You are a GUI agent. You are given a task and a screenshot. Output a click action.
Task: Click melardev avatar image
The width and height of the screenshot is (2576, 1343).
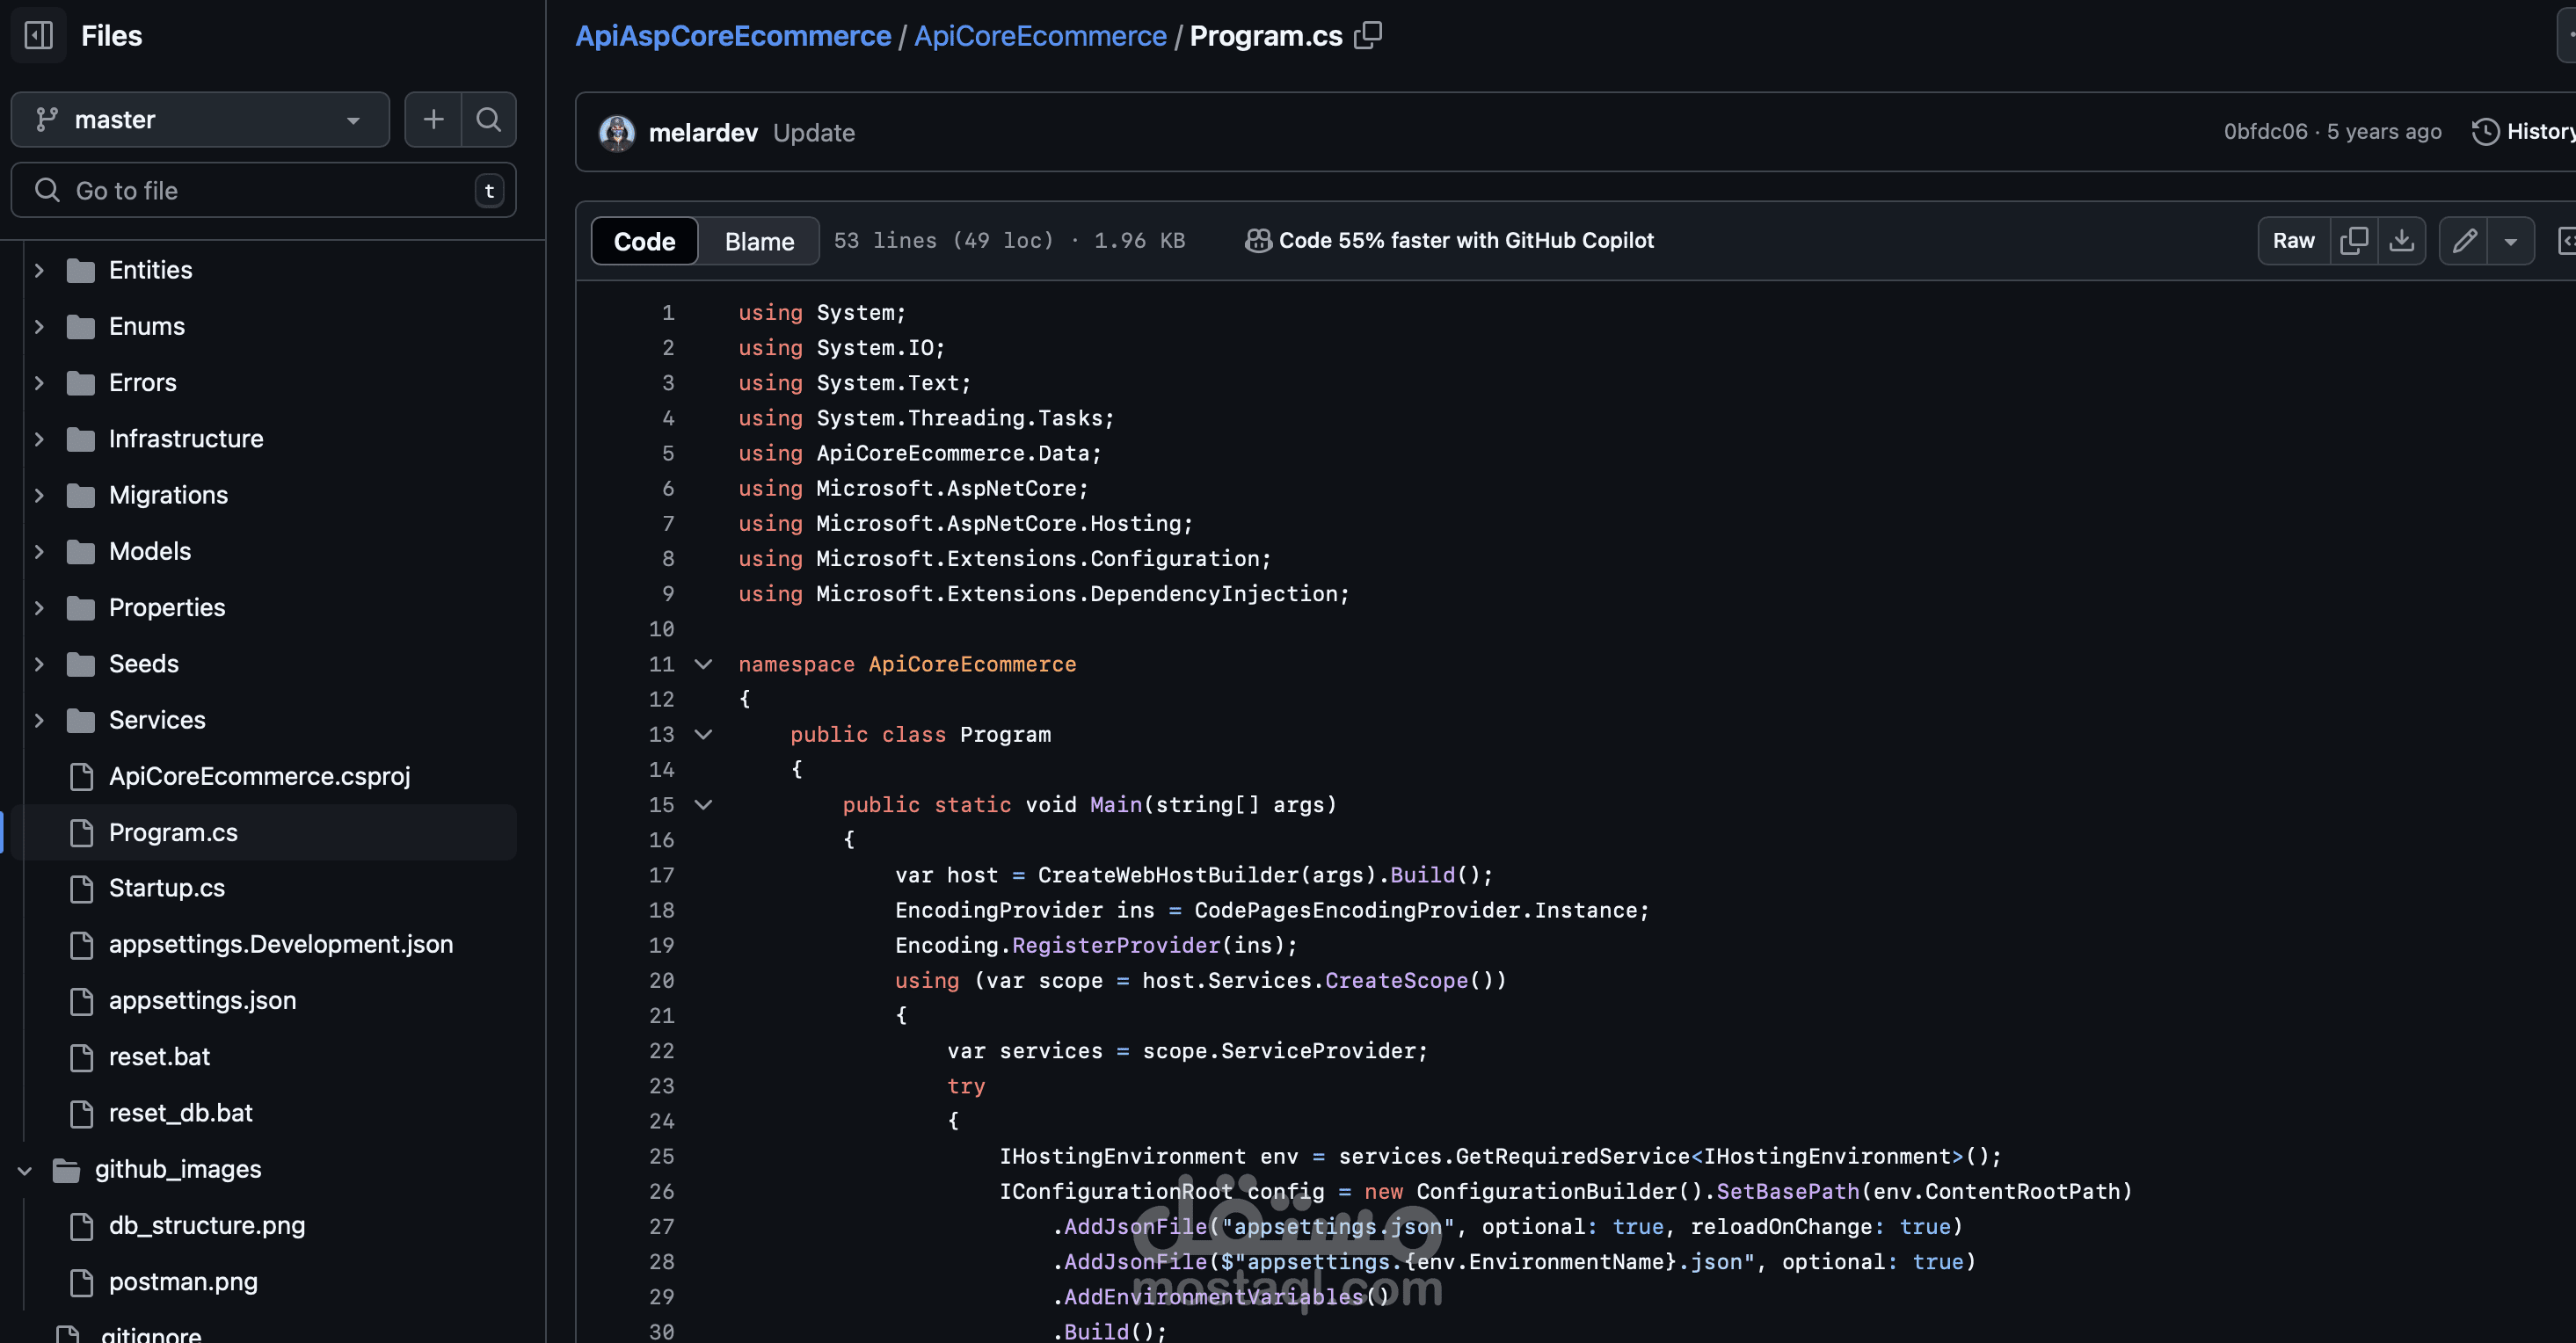[x=617, y=133]
